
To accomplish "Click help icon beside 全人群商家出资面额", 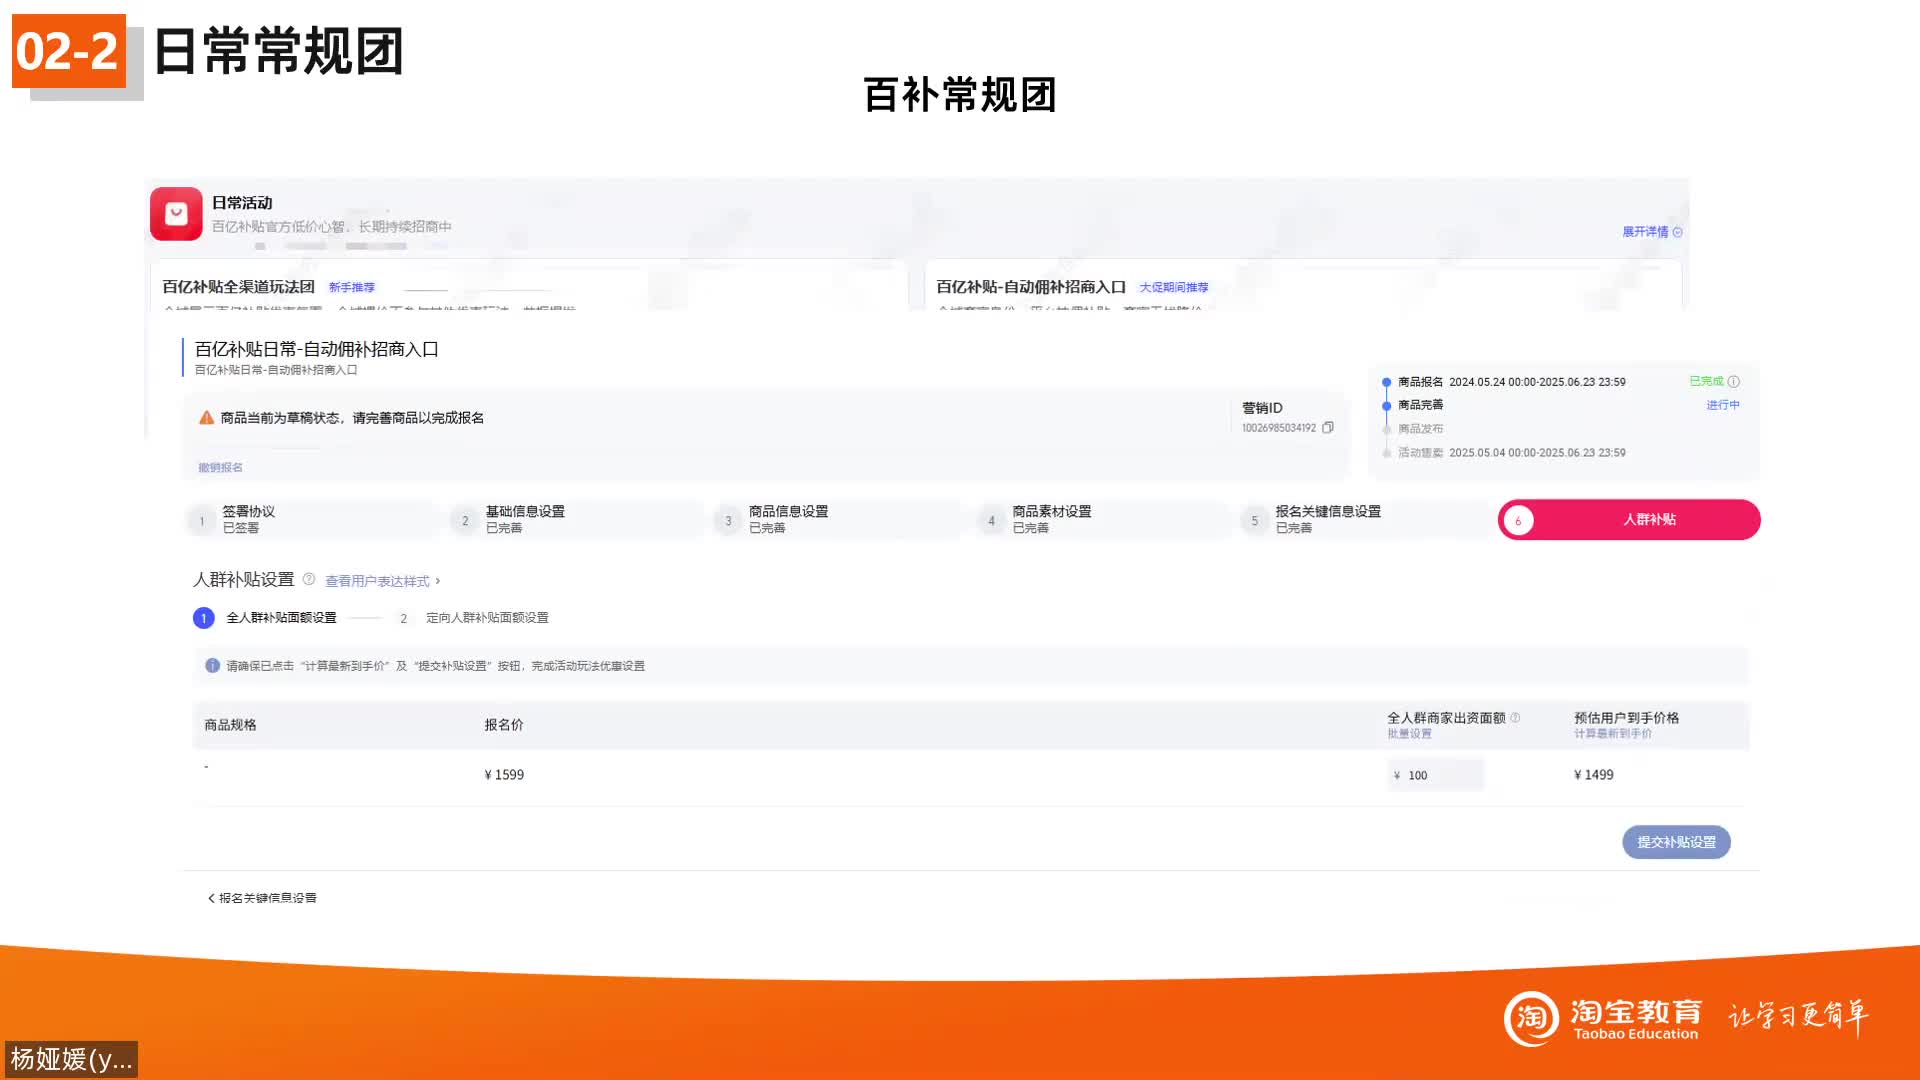I will [x=1515, y=717].
